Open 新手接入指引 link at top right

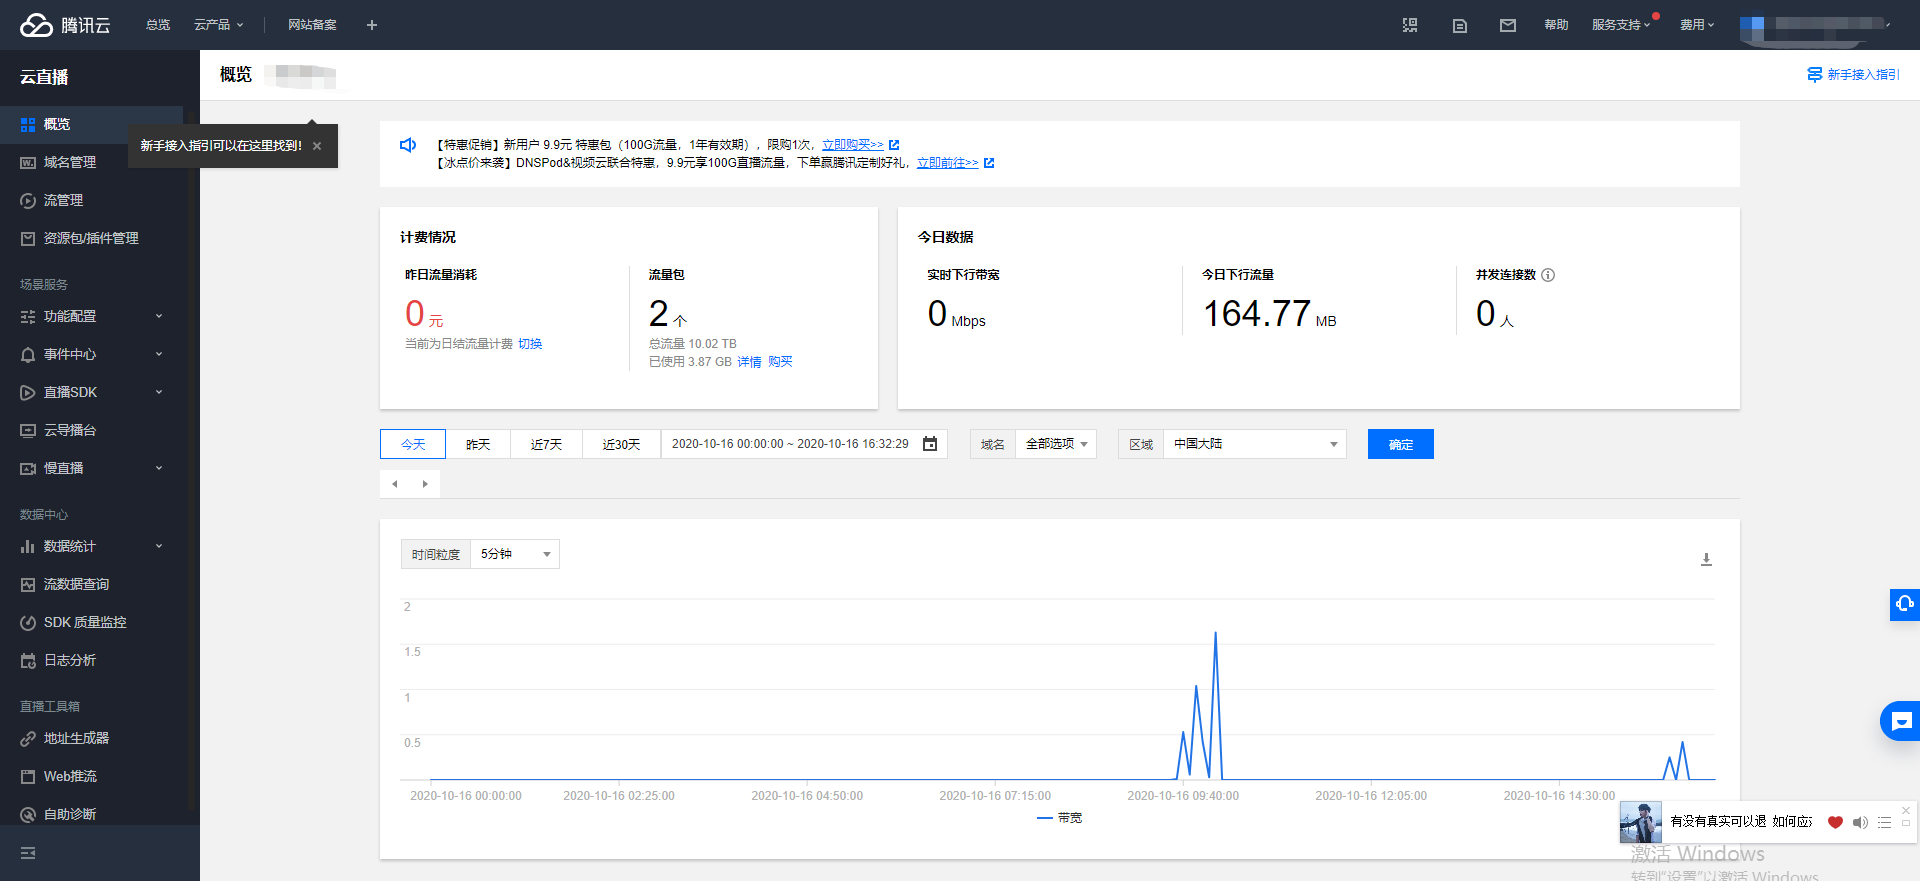(x=1853, y=75)
